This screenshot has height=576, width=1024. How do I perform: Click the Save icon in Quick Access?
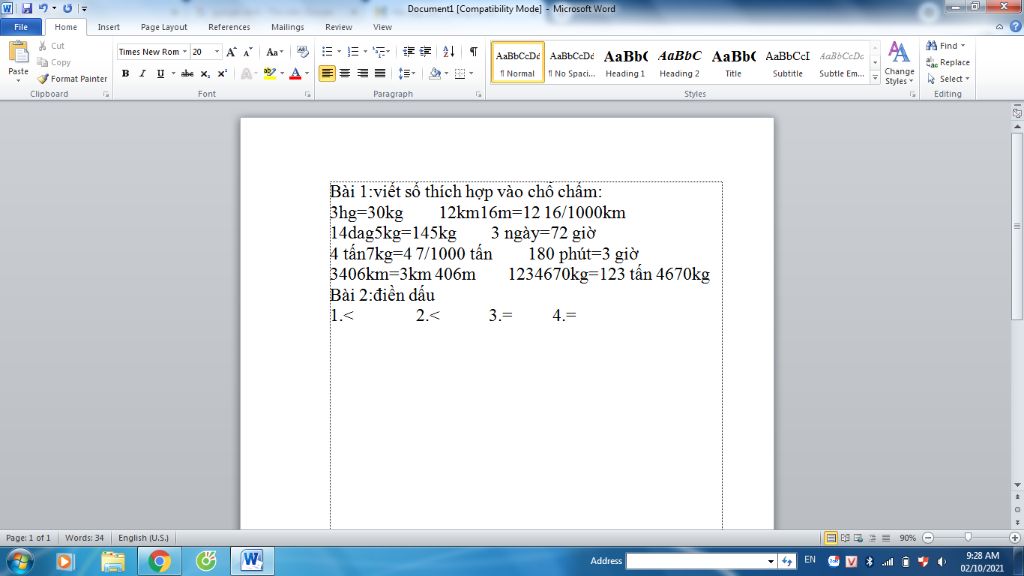point(27,8)
